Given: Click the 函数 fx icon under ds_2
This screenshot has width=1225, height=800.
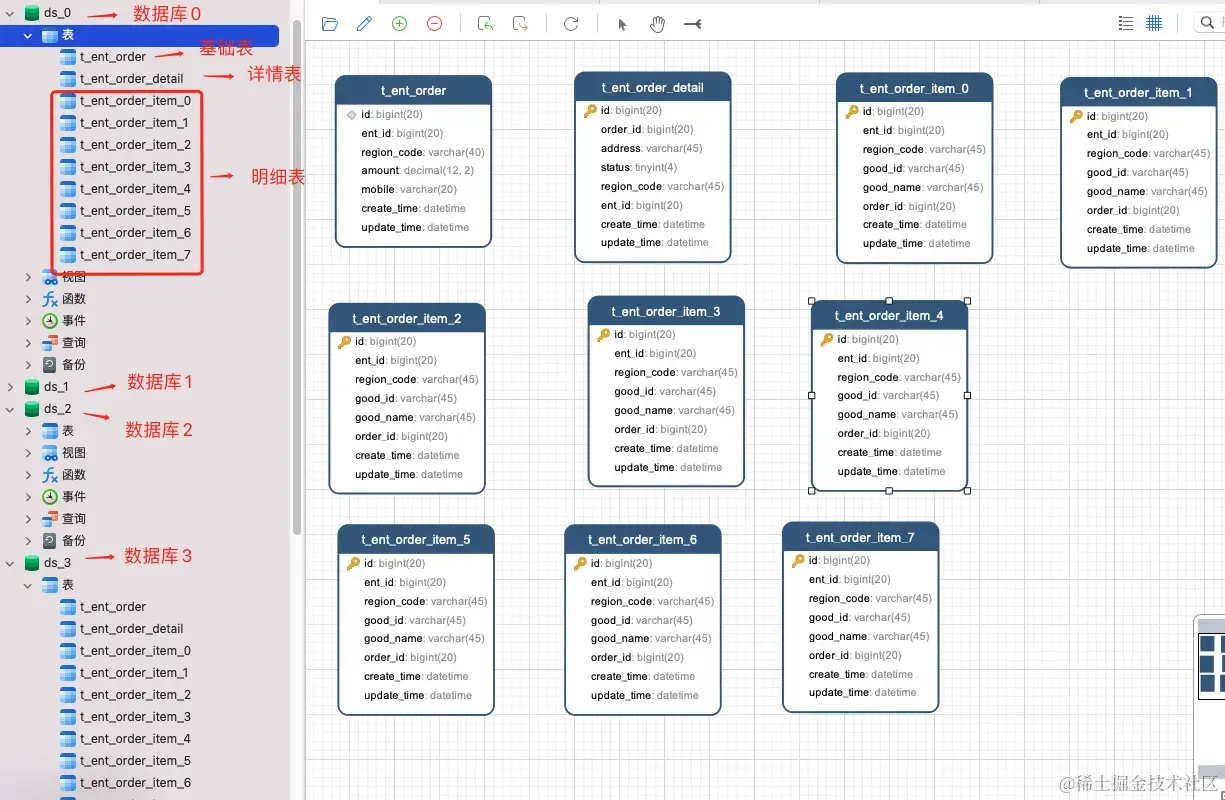Looking at the screenshot, I should pos(50,475).
